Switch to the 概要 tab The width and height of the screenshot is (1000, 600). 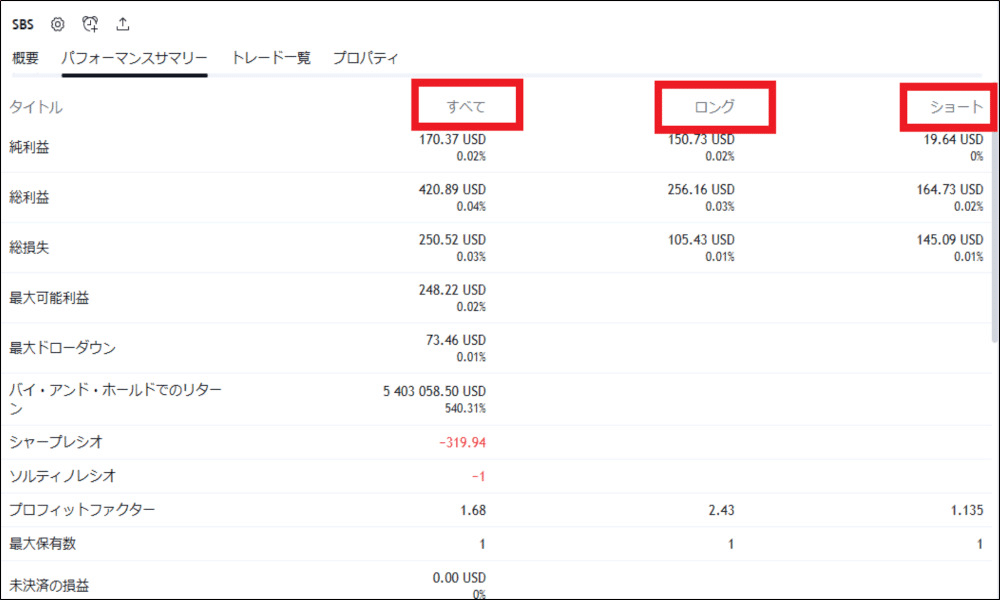[x=26, y=58]
